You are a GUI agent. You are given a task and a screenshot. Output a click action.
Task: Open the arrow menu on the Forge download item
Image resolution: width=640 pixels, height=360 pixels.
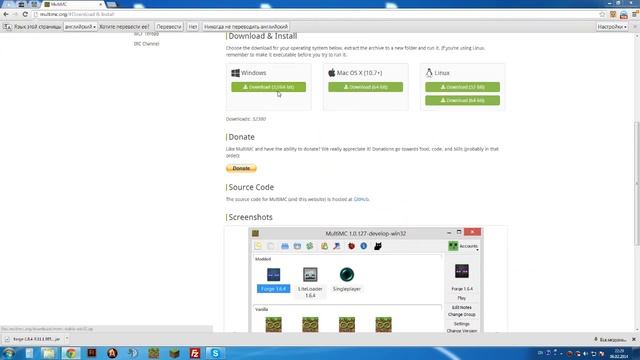coord(67,339)
